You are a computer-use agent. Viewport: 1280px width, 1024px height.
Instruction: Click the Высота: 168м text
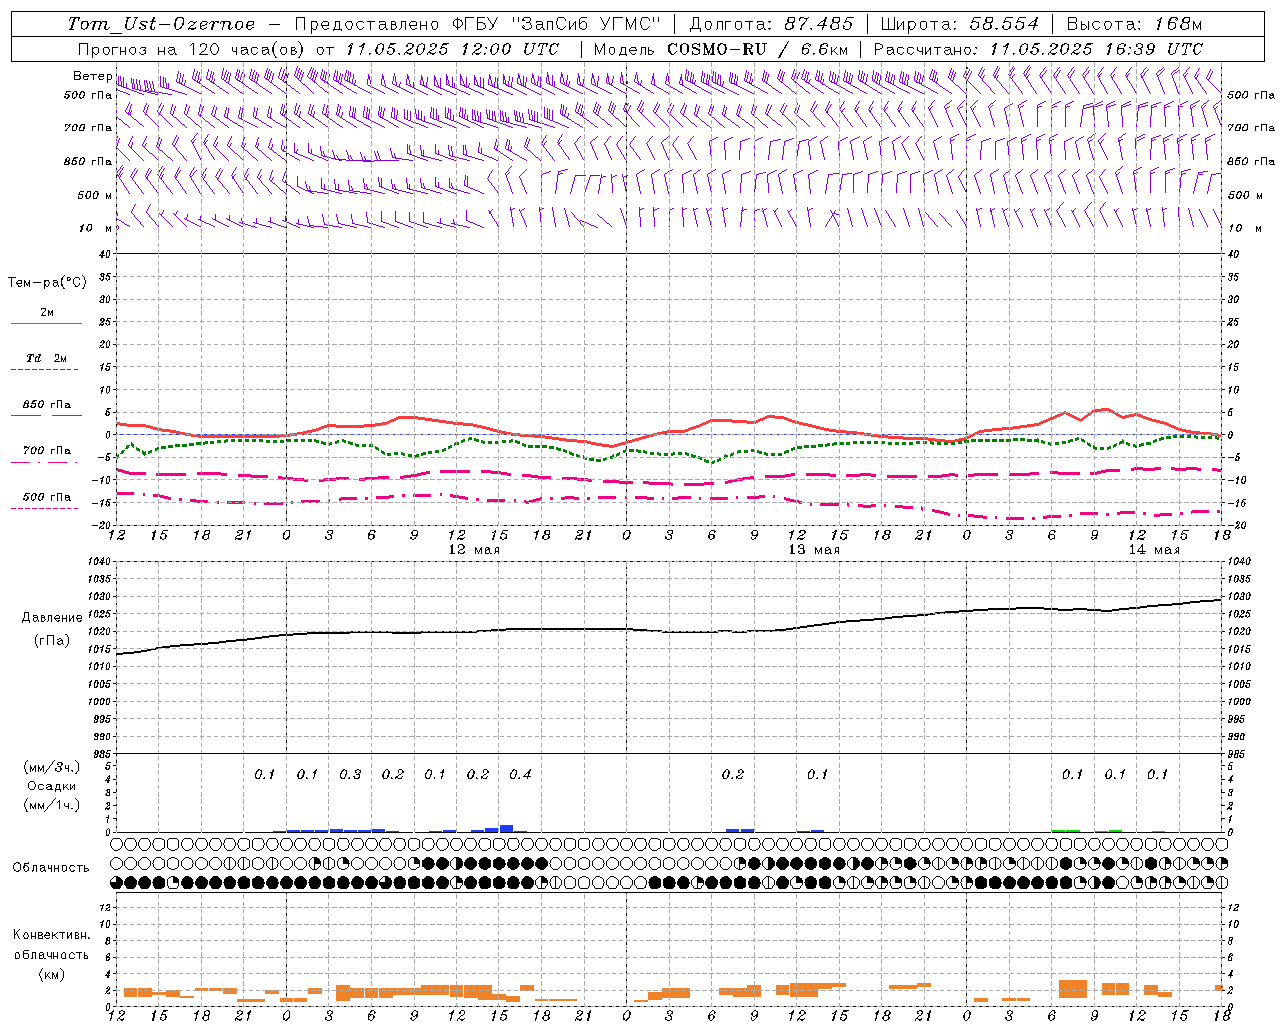(1134, 24)
